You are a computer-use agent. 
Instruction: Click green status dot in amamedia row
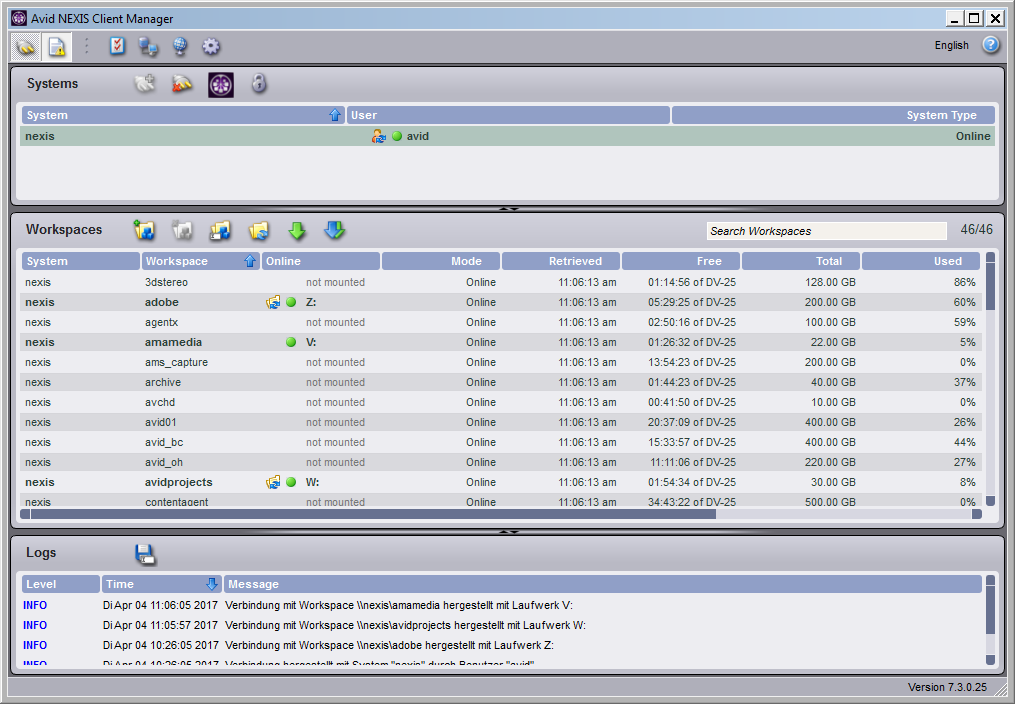291,342
